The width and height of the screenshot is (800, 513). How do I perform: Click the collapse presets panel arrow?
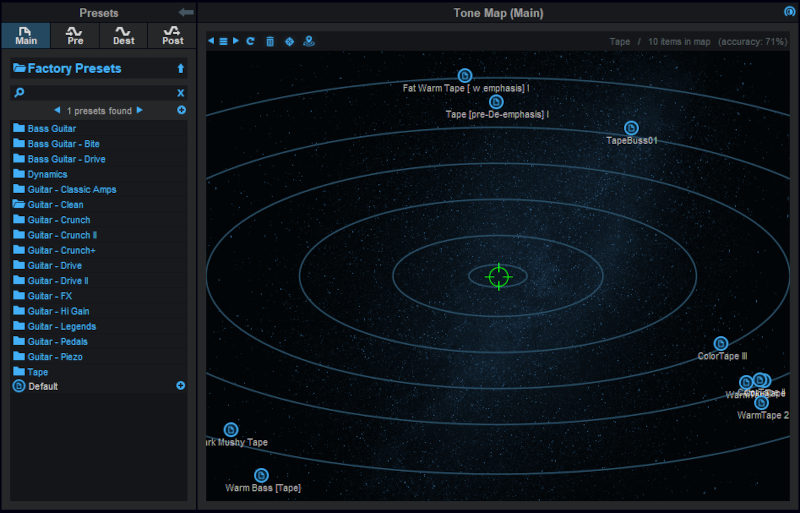pos(186,12)
